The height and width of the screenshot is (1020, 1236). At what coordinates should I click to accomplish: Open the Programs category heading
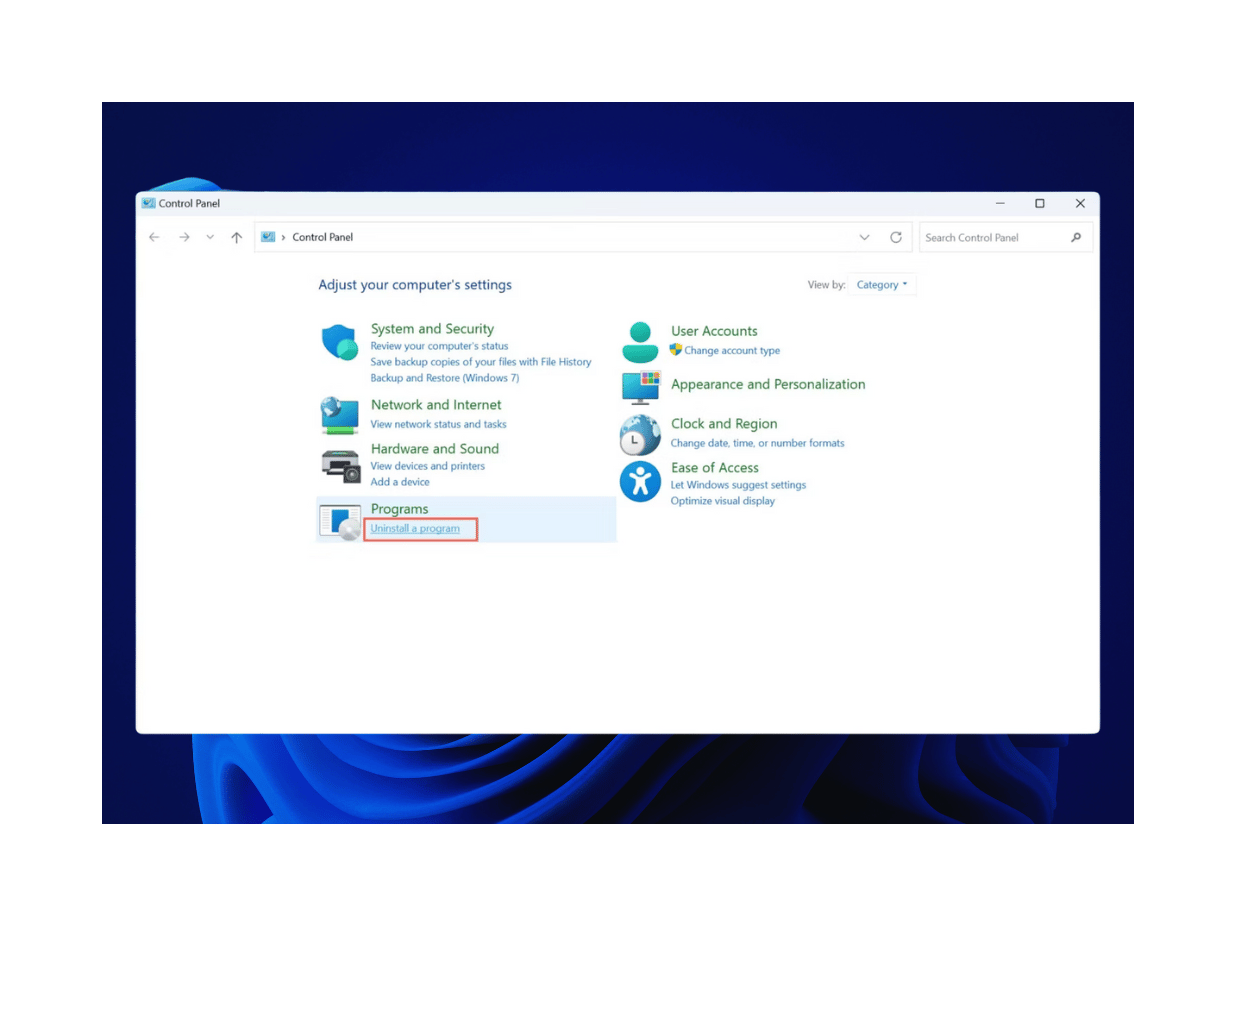coord(399,509)
